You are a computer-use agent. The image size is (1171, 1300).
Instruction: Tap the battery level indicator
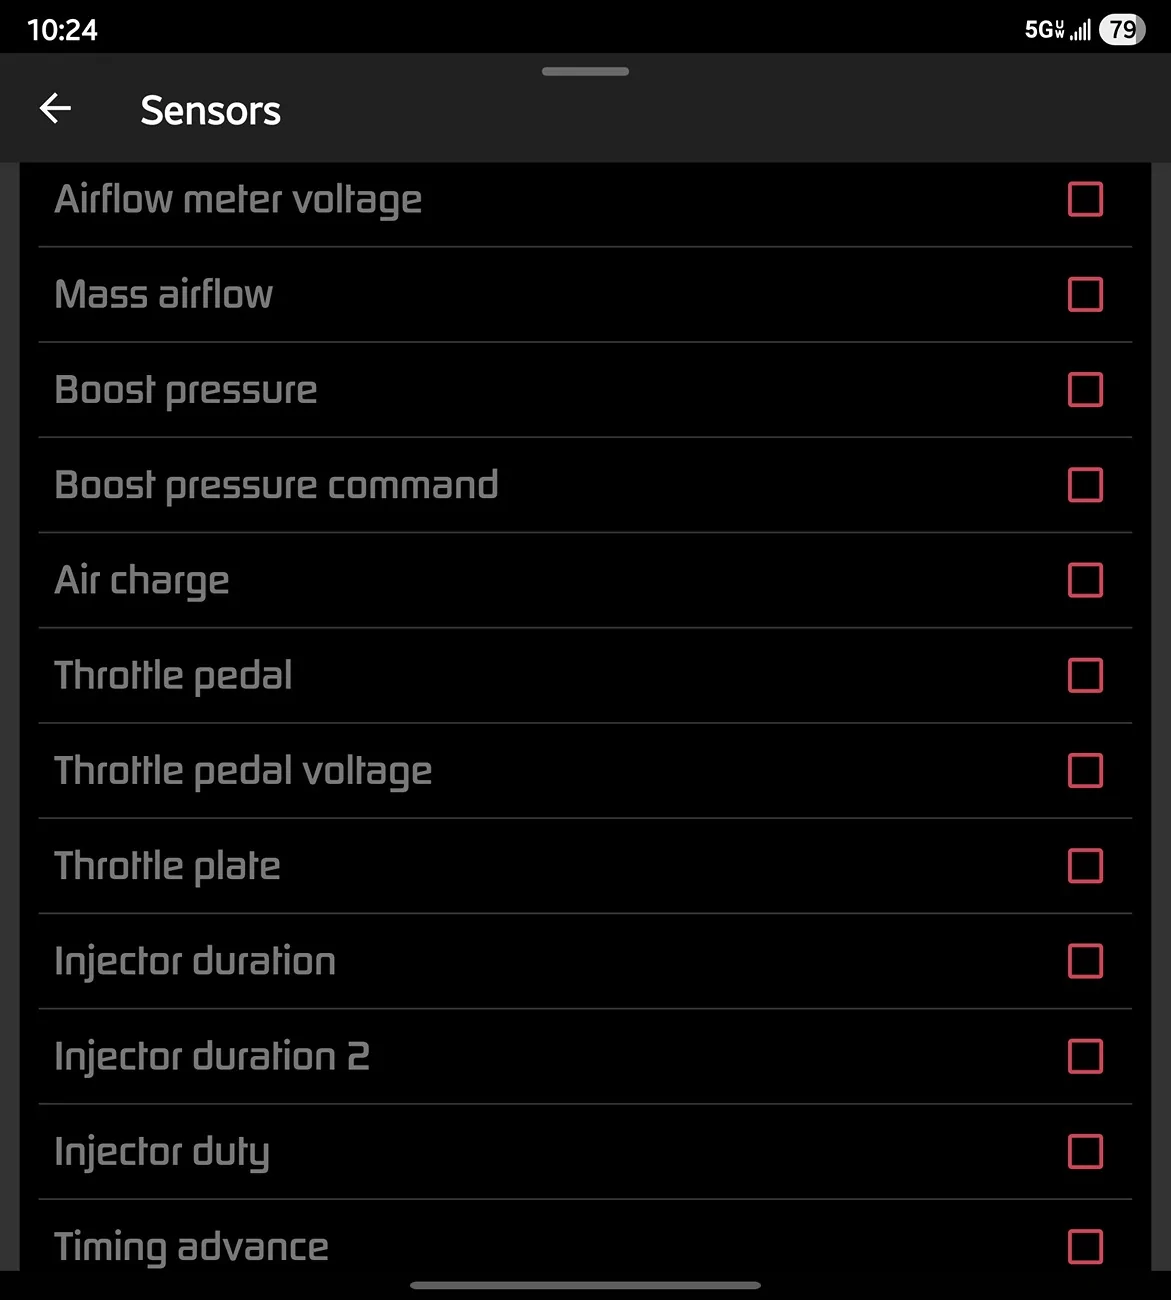point(1122,30)
